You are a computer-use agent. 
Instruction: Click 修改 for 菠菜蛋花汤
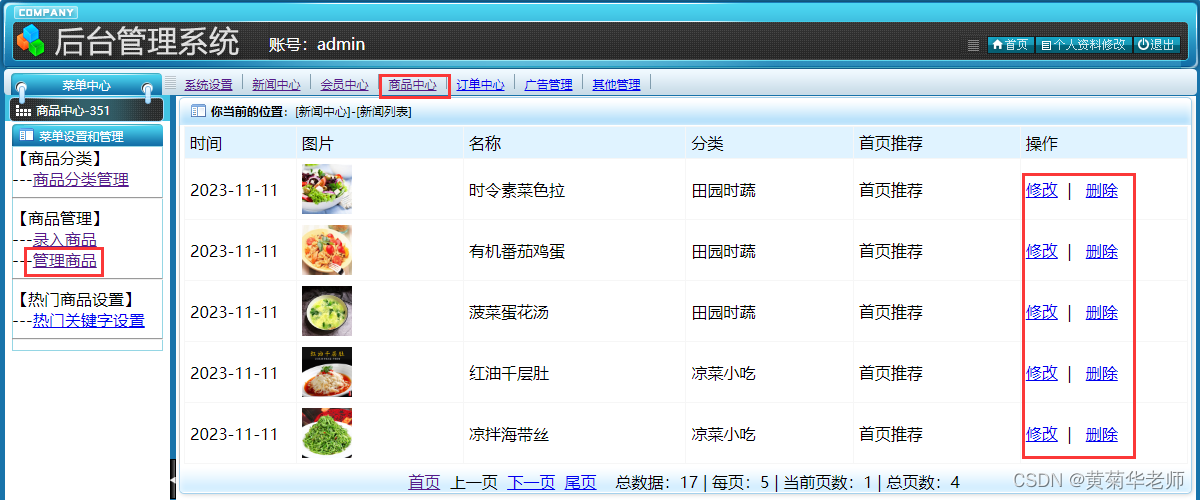pyautogui.click(x=1042, y=312)
